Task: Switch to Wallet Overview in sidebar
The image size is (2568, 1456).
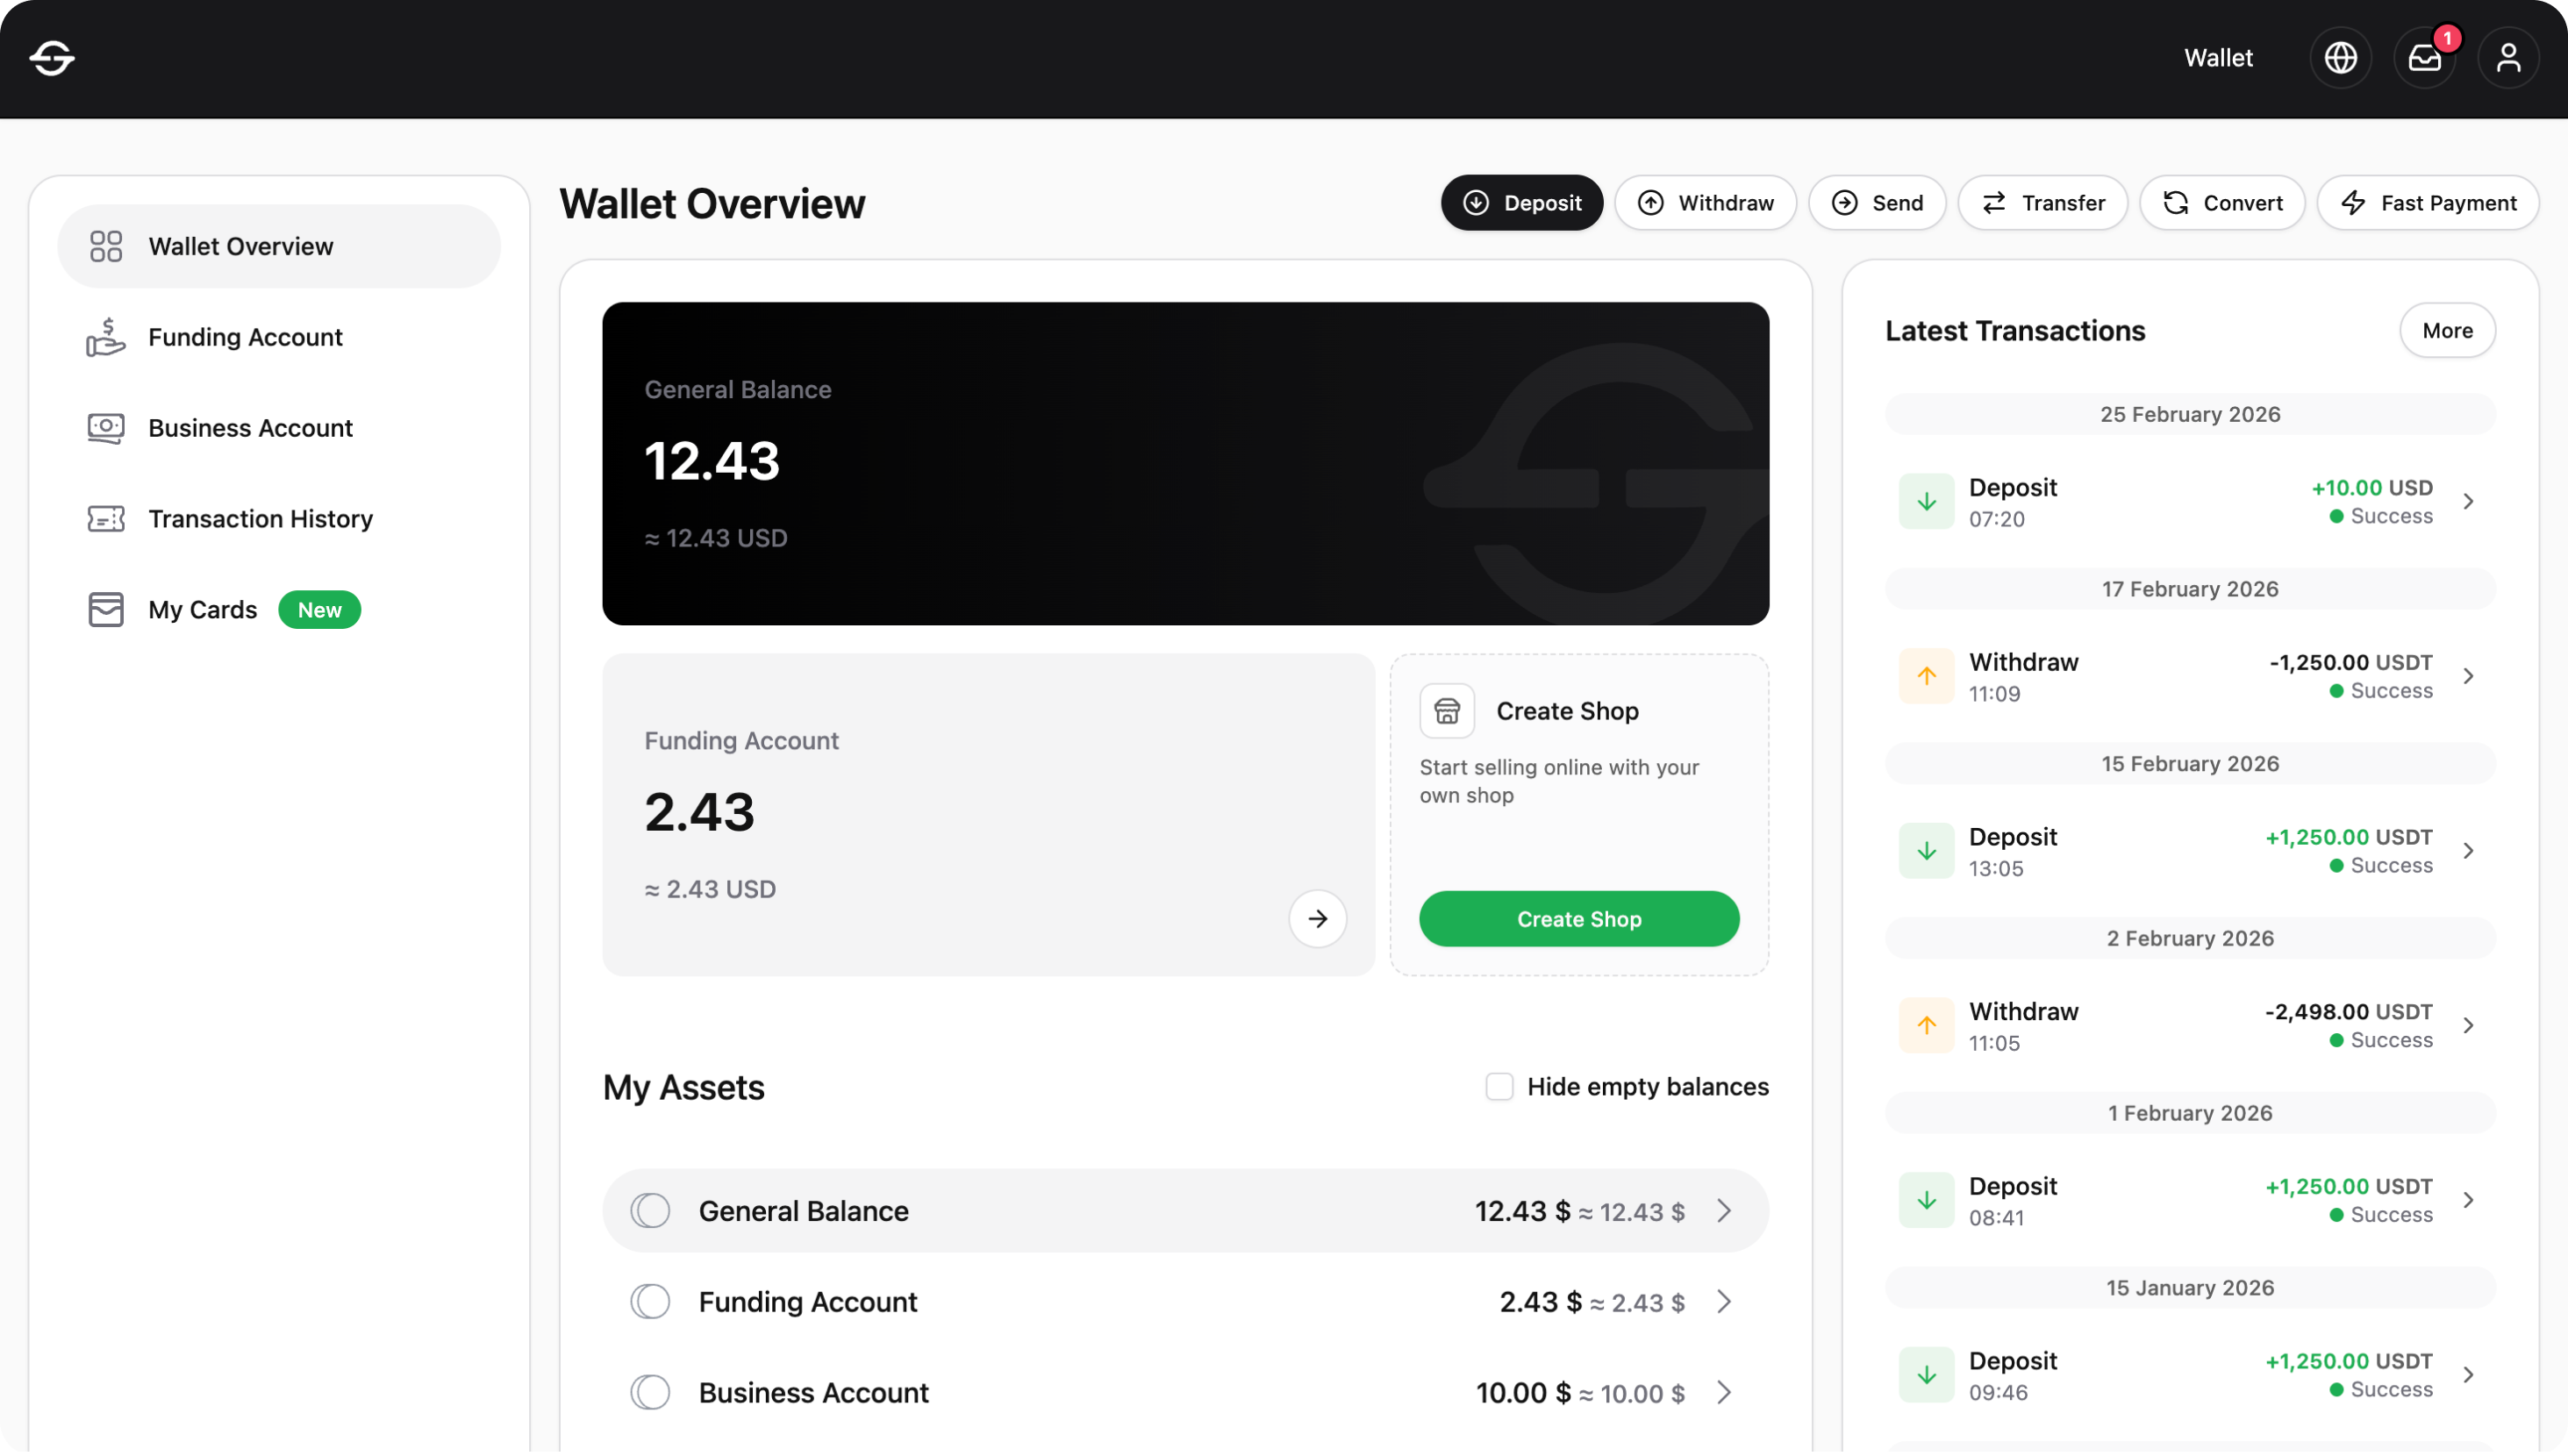Action: point(241,245)
